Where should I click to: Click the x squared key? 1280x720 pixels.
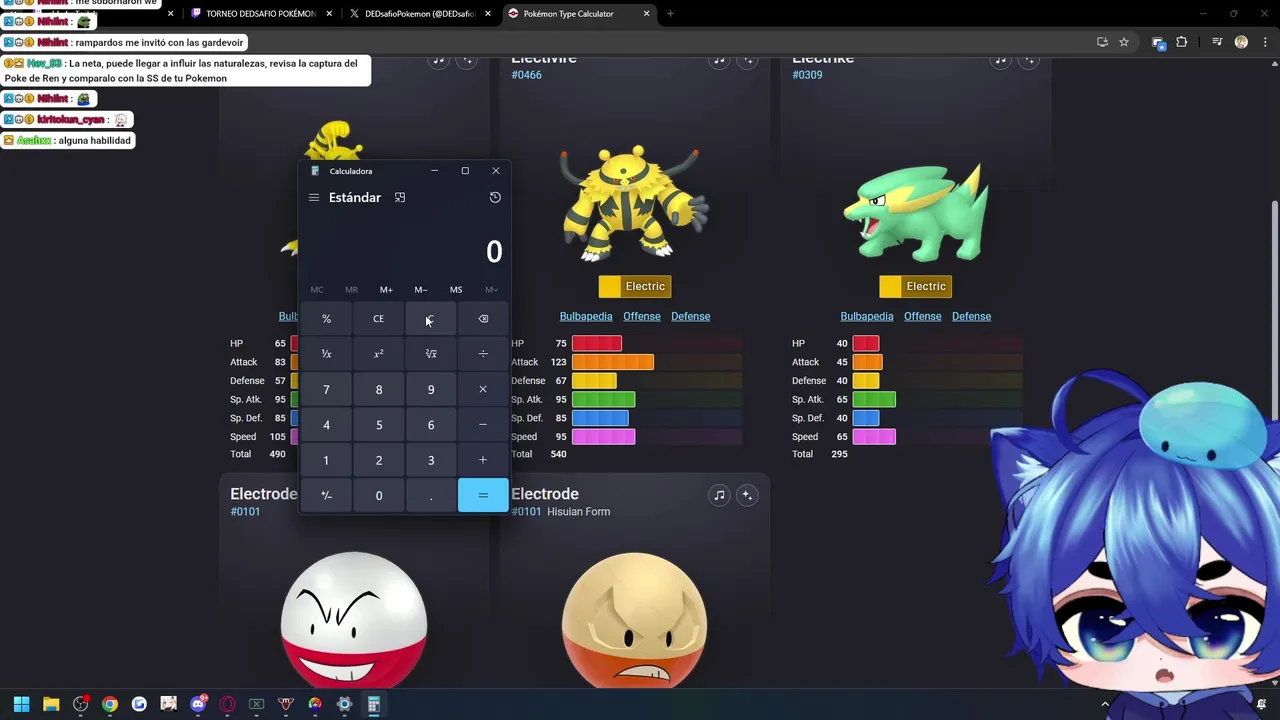click(x=378, y=354)
